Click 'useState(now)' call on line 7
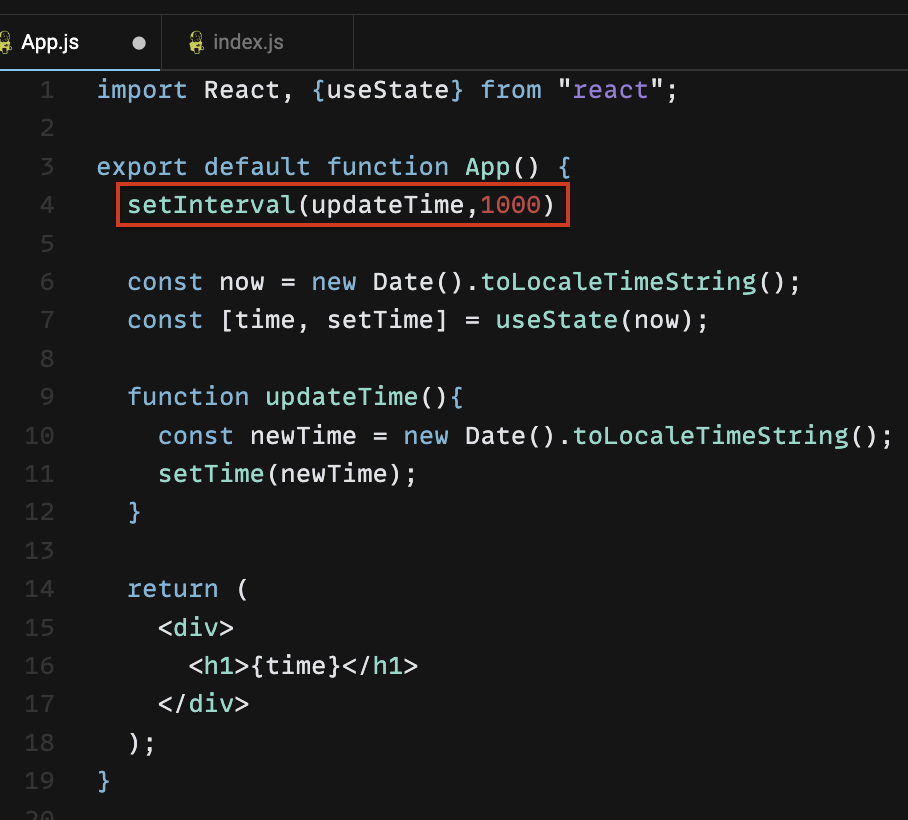Screen dimensions: 908x820 click(x=594, y=320)
